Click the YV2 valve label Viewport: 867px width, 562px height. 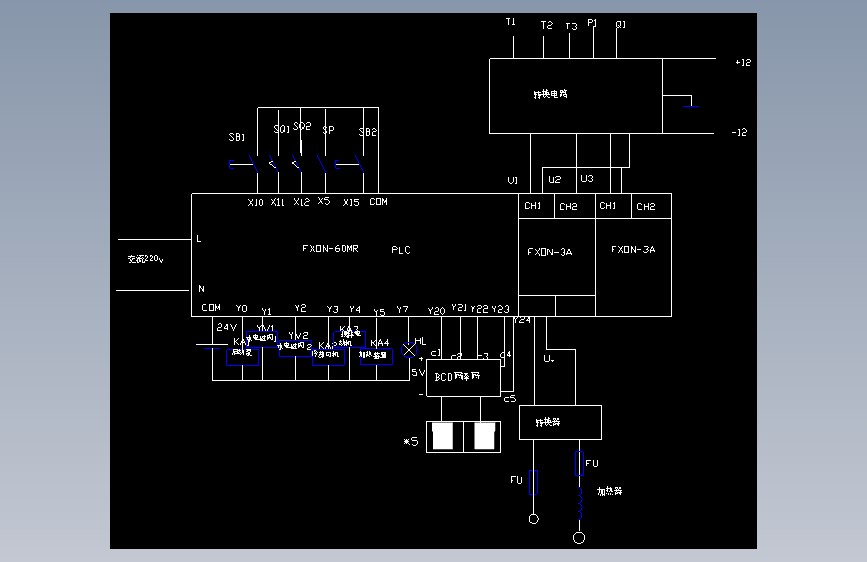coord(299,335)
